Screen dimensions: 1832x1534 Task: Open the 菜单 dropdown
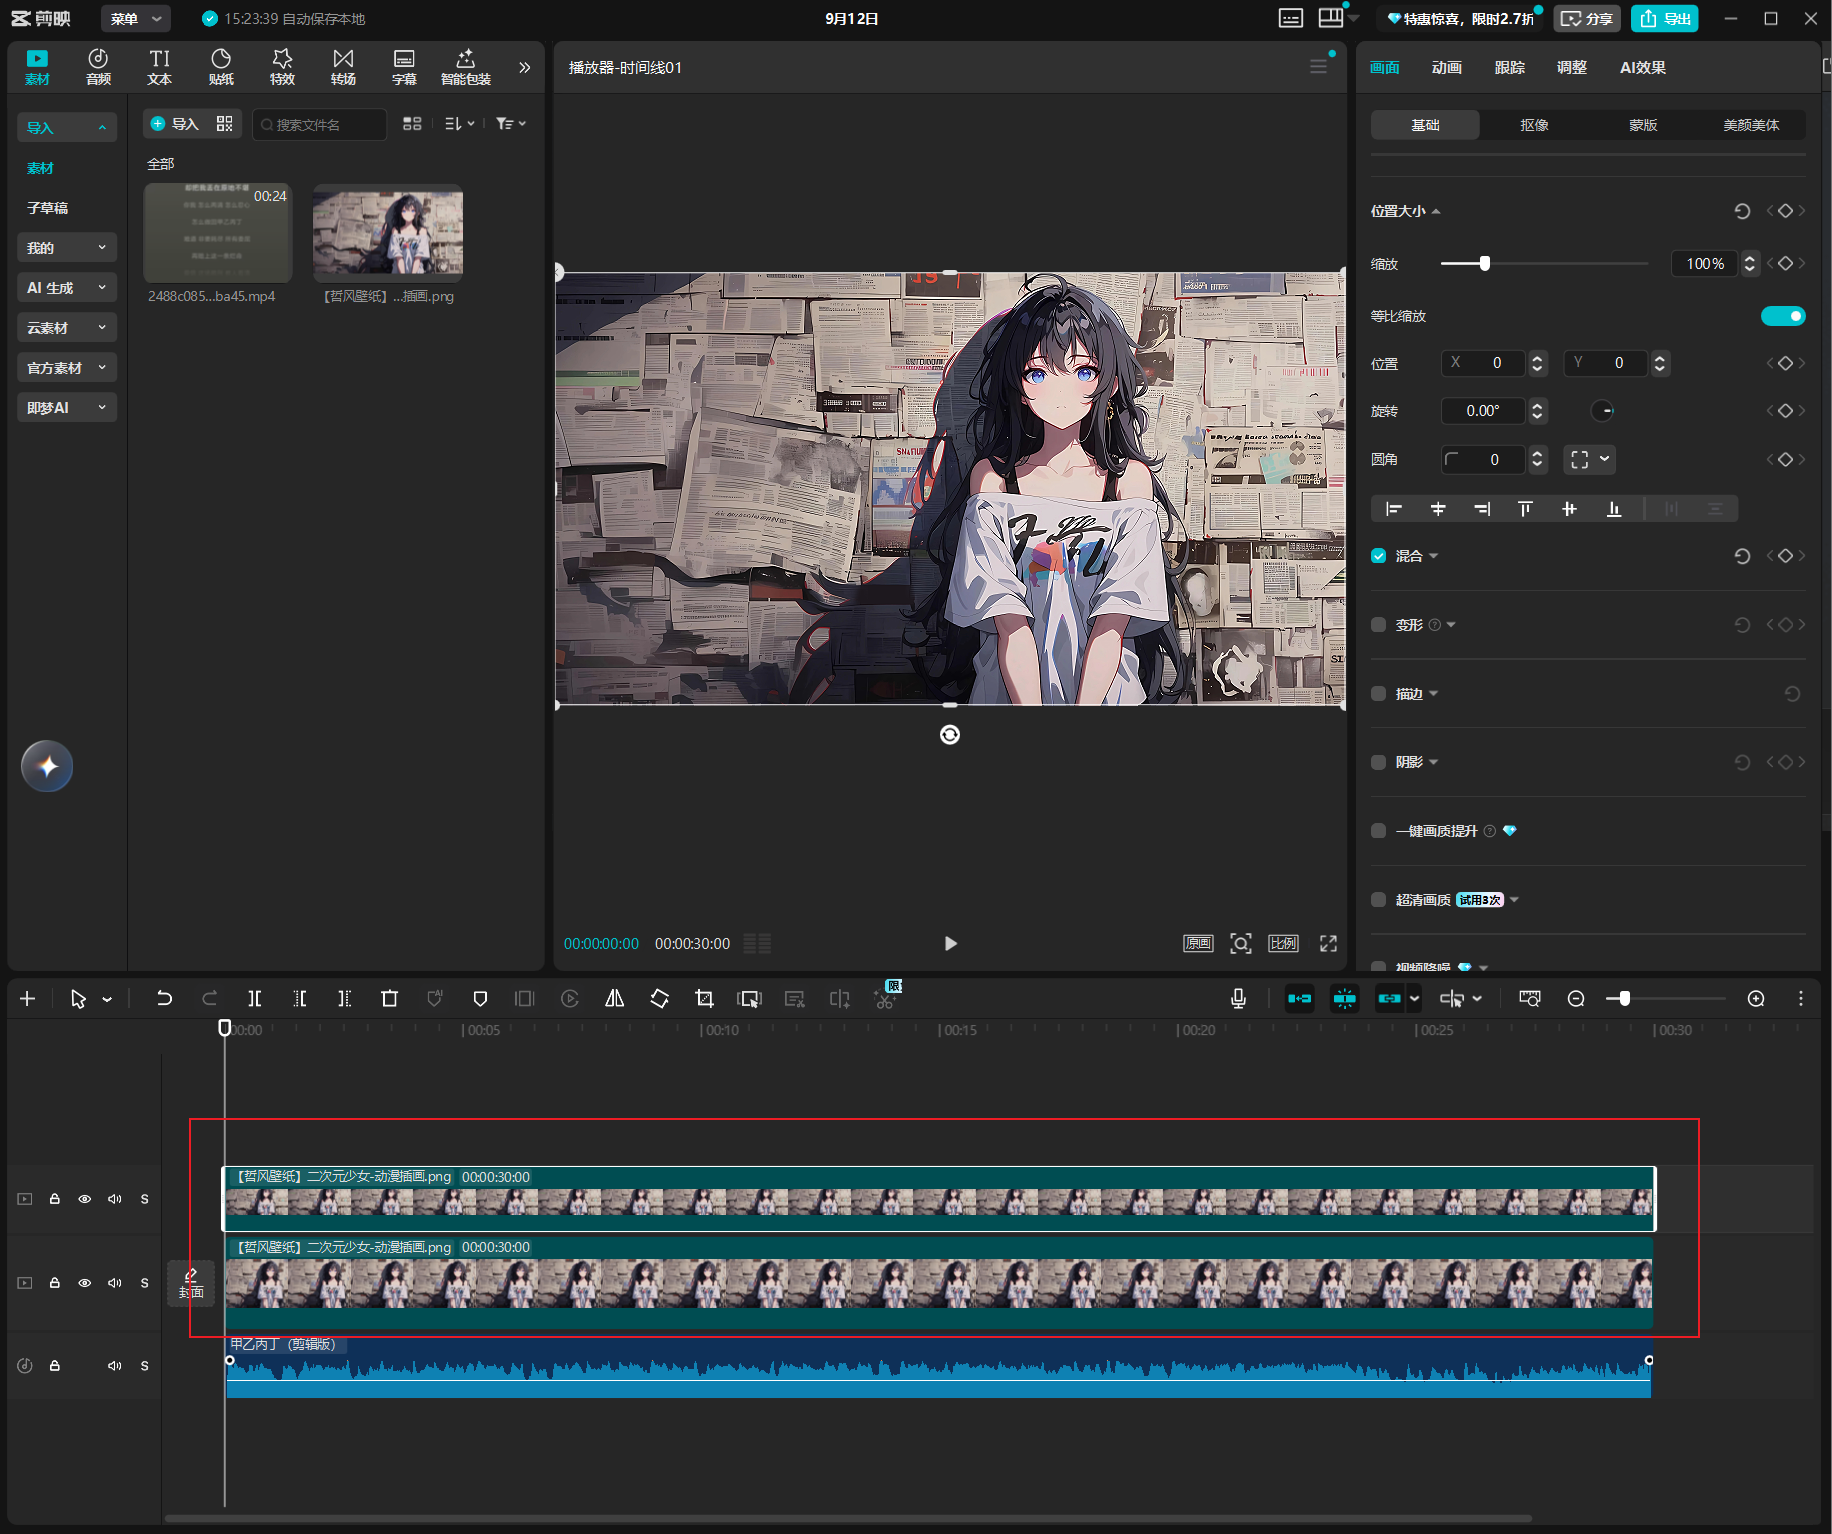pos(136,19)
